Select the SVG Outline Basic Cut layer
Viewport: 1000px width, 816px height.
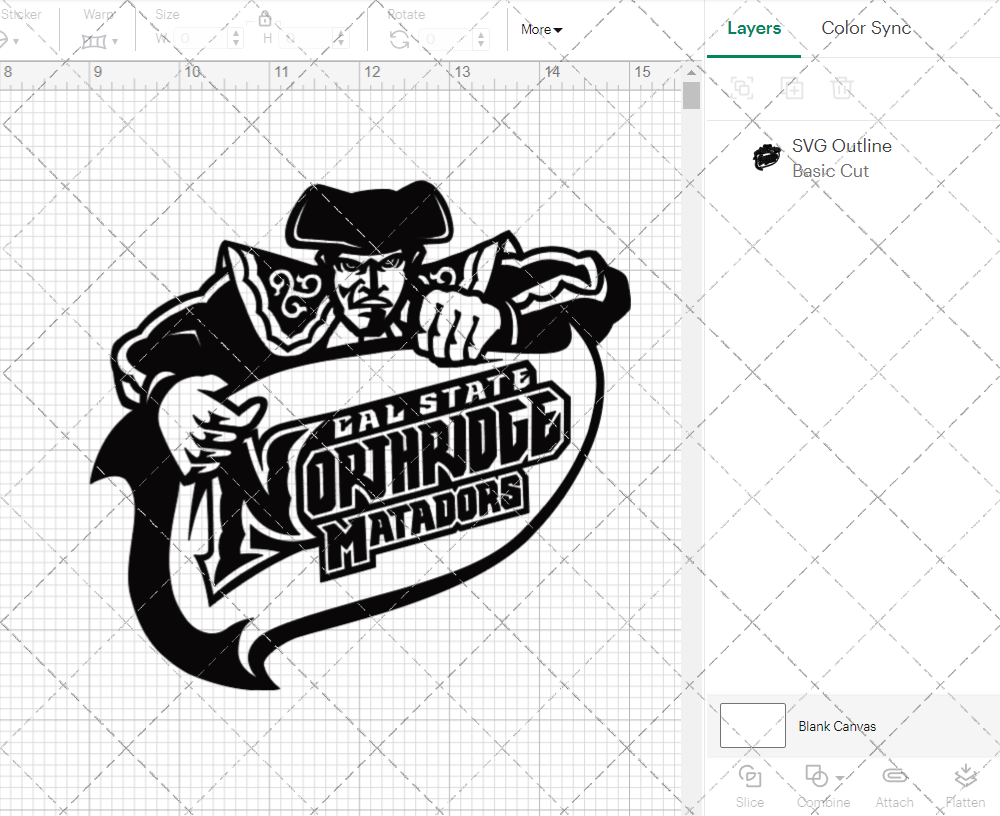[840, 157]
